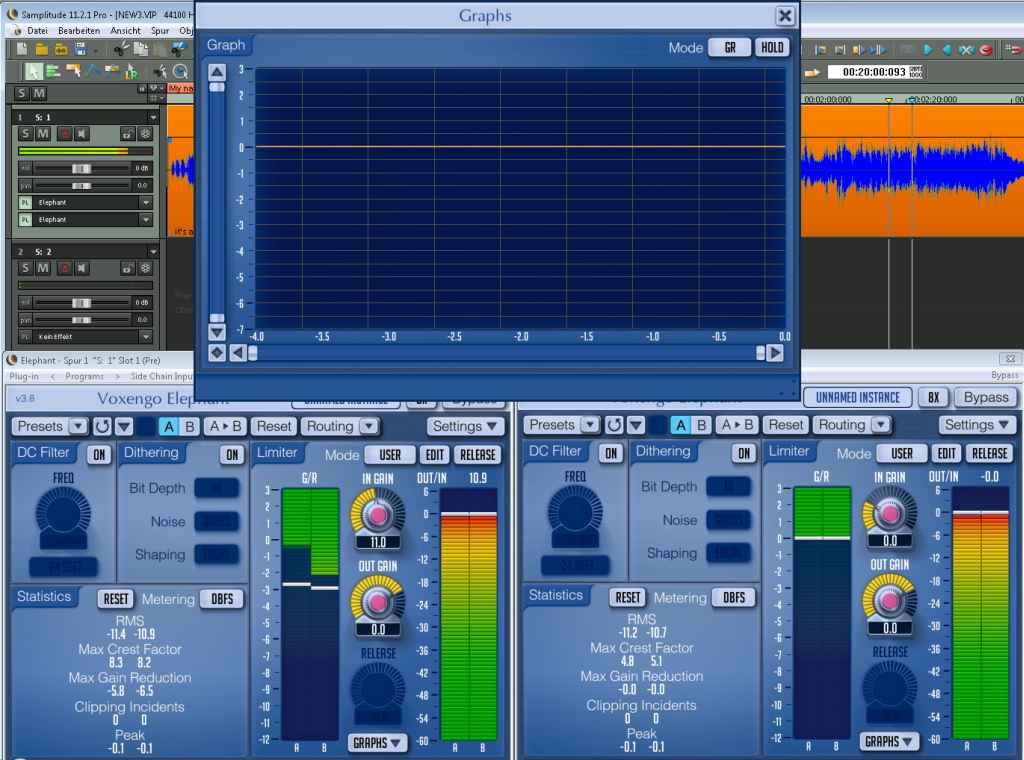Arm record on track S: 1

click(65, 134)
